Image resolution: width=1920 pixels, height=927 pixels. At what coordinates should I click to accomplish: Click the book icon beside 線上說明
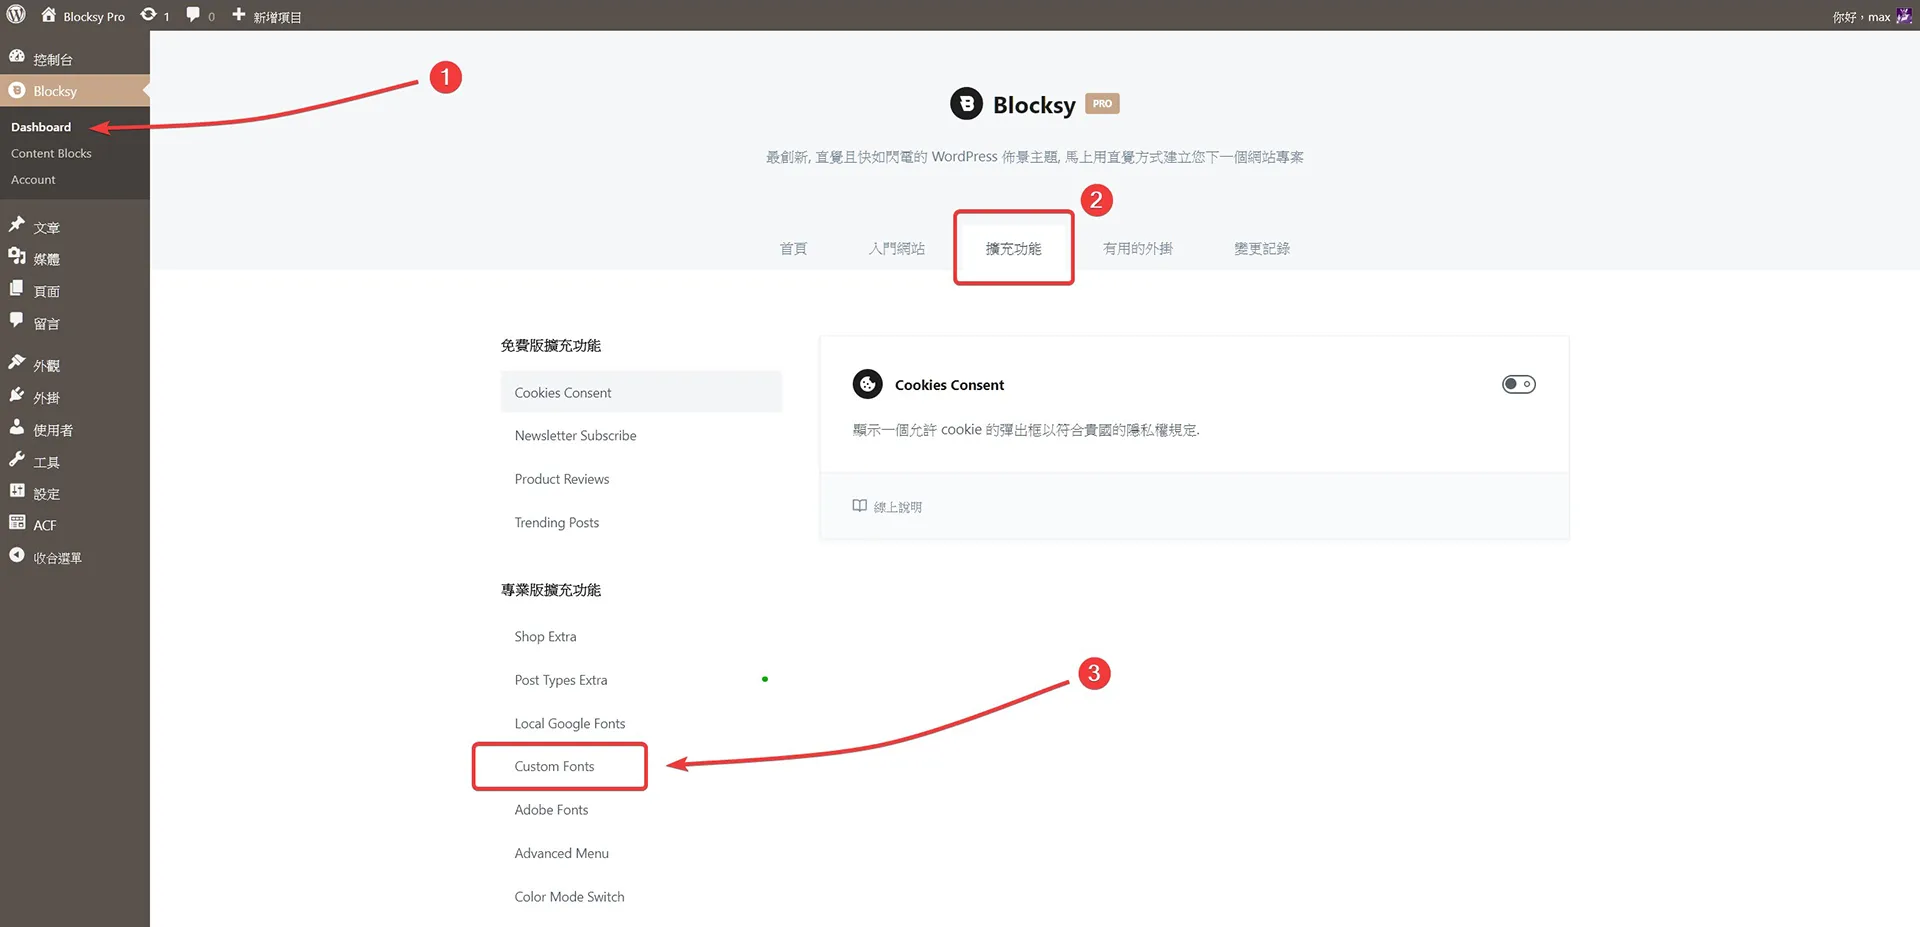859,506
